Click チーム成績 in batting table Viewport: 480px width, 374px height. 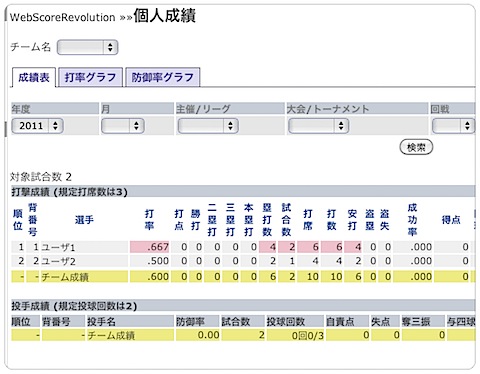65,277
